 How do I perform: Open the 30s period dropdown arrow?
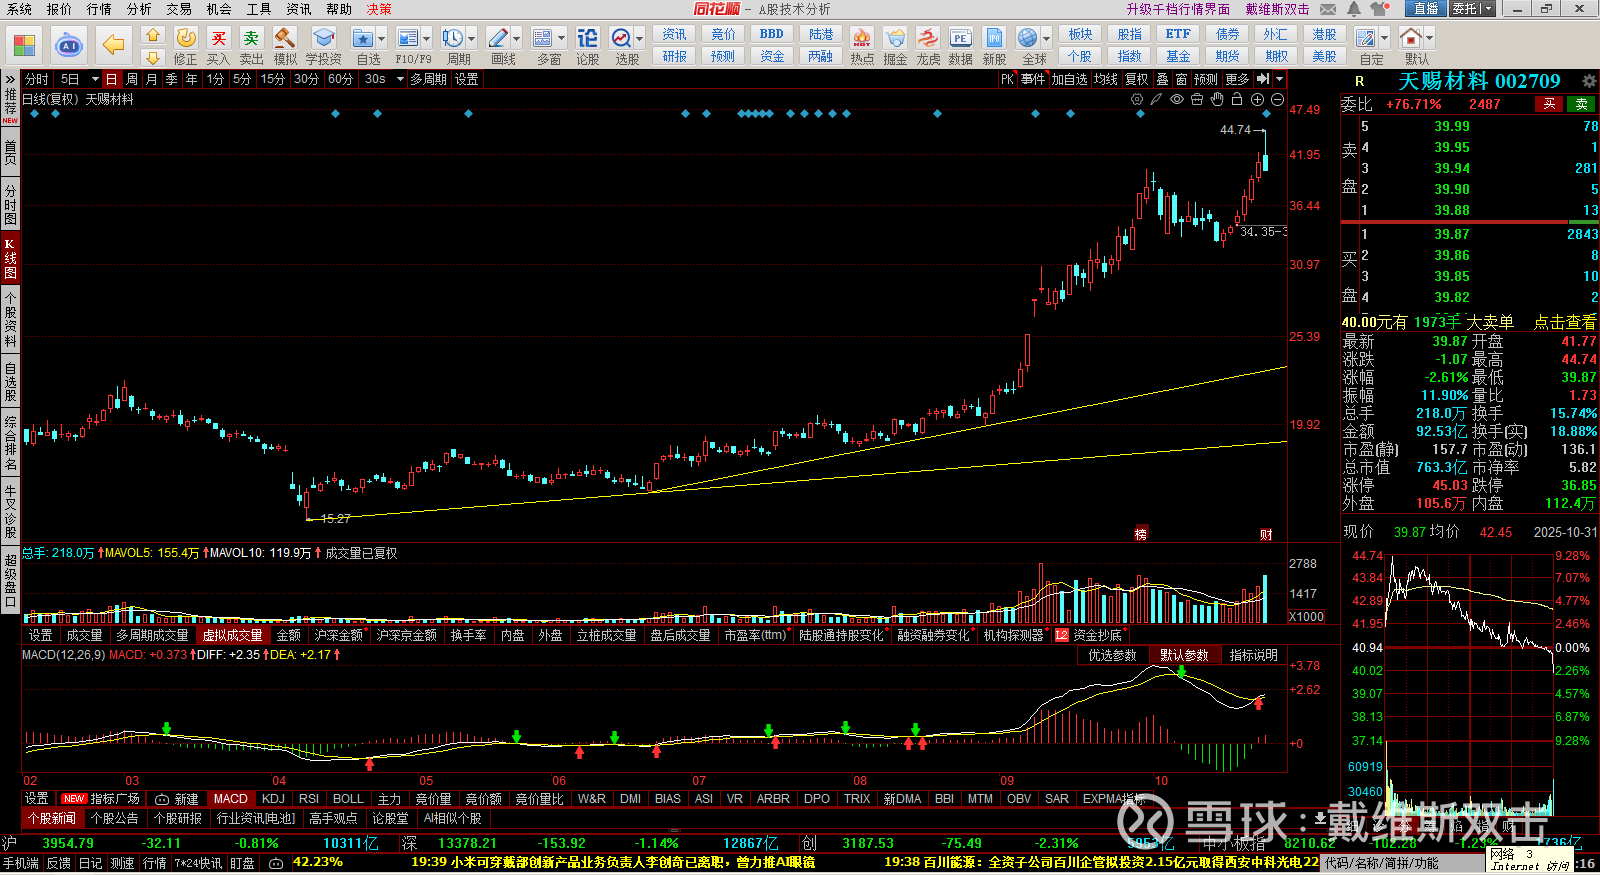(x=400, y=79)
